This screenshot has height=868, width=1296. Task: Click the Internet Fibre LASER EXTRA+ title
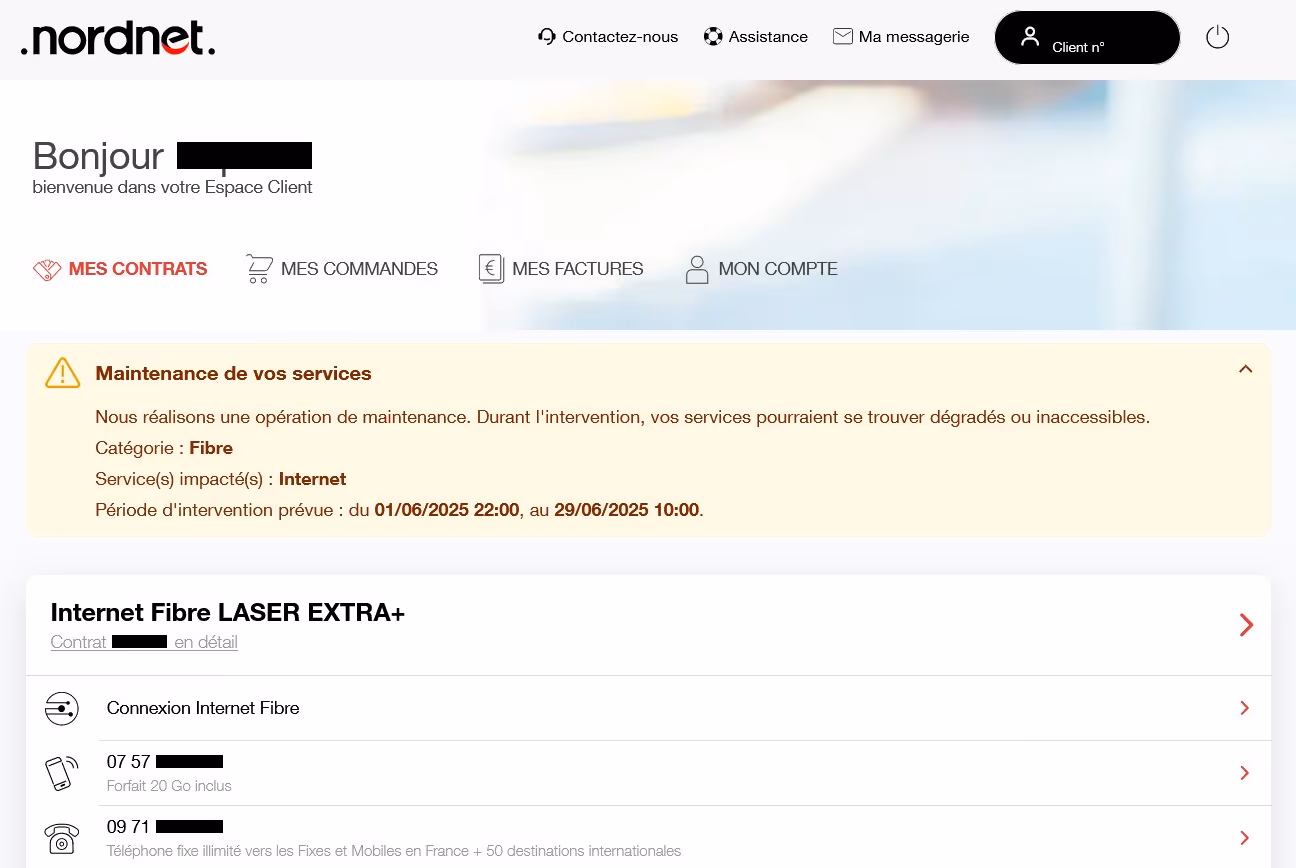tap(228, 613)
